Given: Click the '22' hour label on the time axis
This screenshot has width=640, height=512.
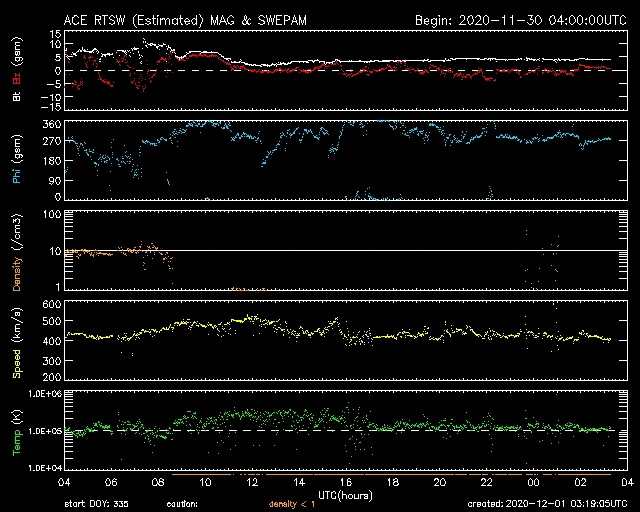Looking at the screenshot, I should tap(487, 483).
